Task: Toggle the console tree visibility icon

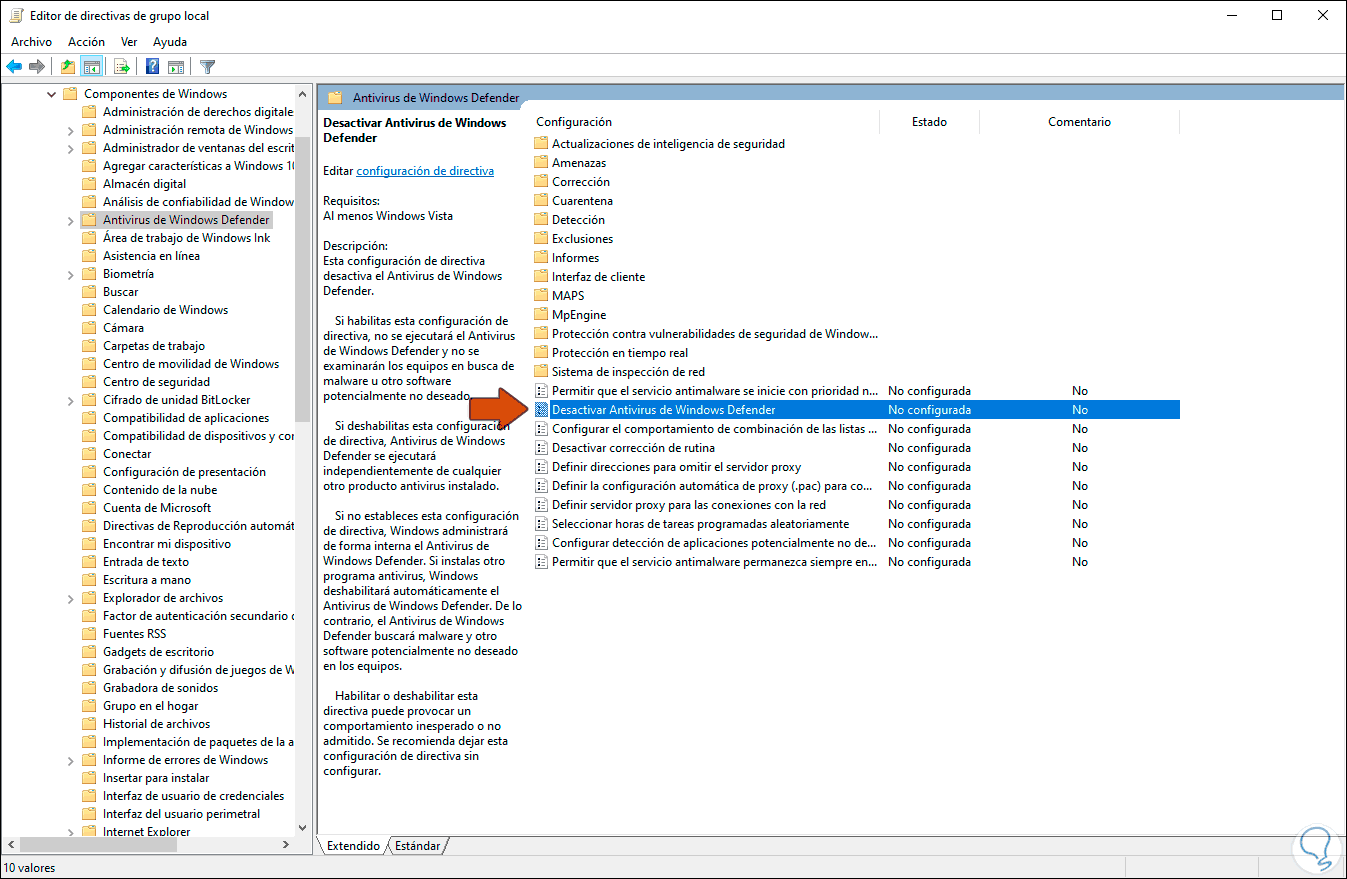Action: (x=91, y=66)
